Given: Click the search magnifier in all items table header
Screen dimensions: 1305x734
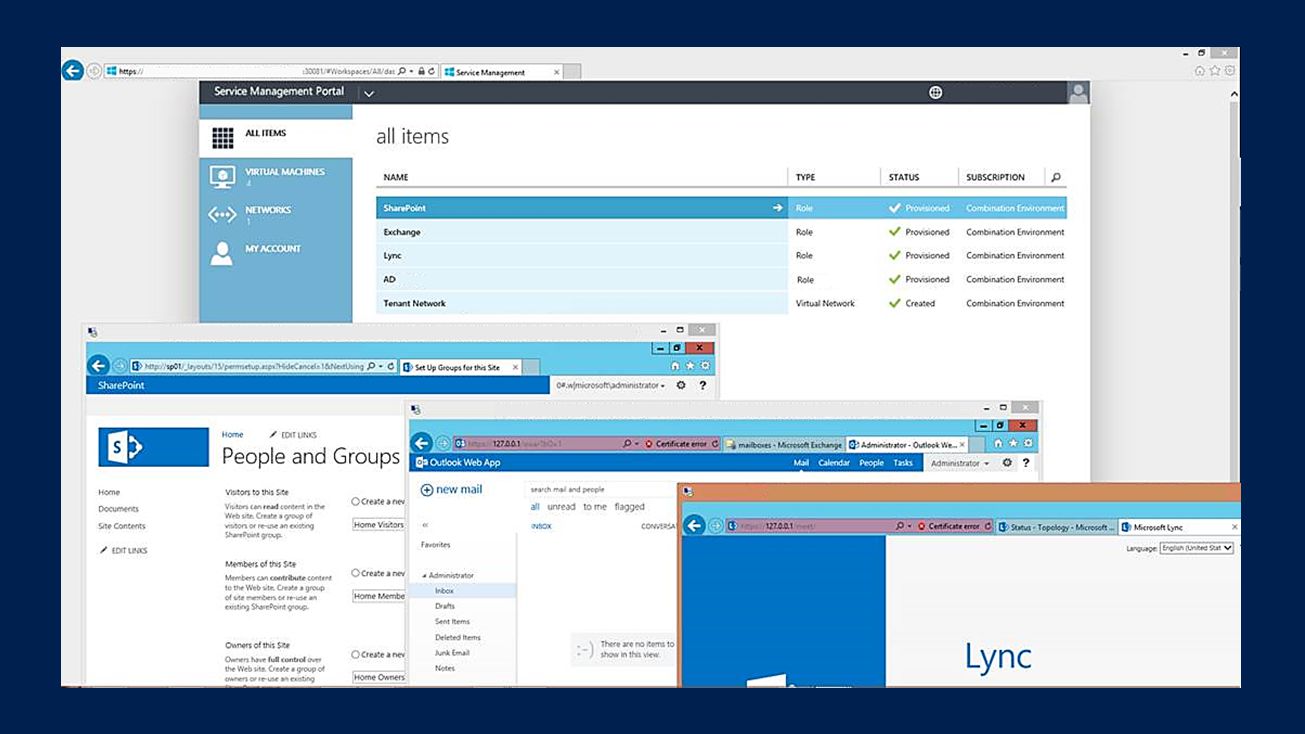Looking at the screenshot, I should [x=1056, y=177].
